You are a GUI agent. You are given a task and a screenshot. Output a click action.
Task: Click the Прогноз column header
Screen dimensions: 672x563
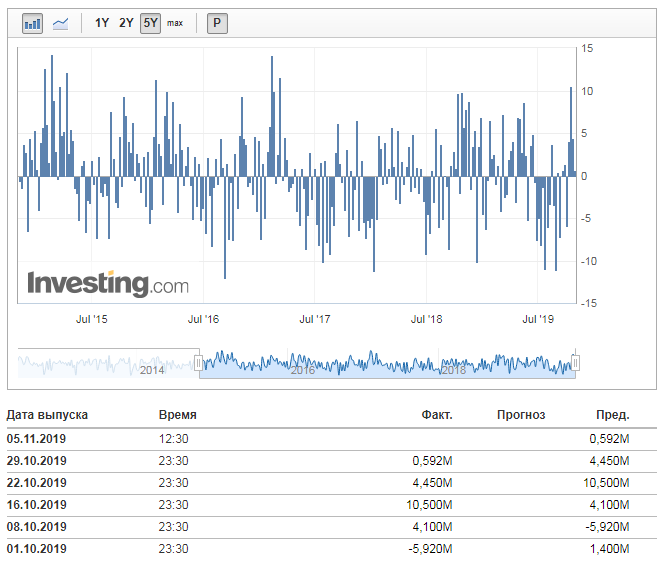[521, 415]
